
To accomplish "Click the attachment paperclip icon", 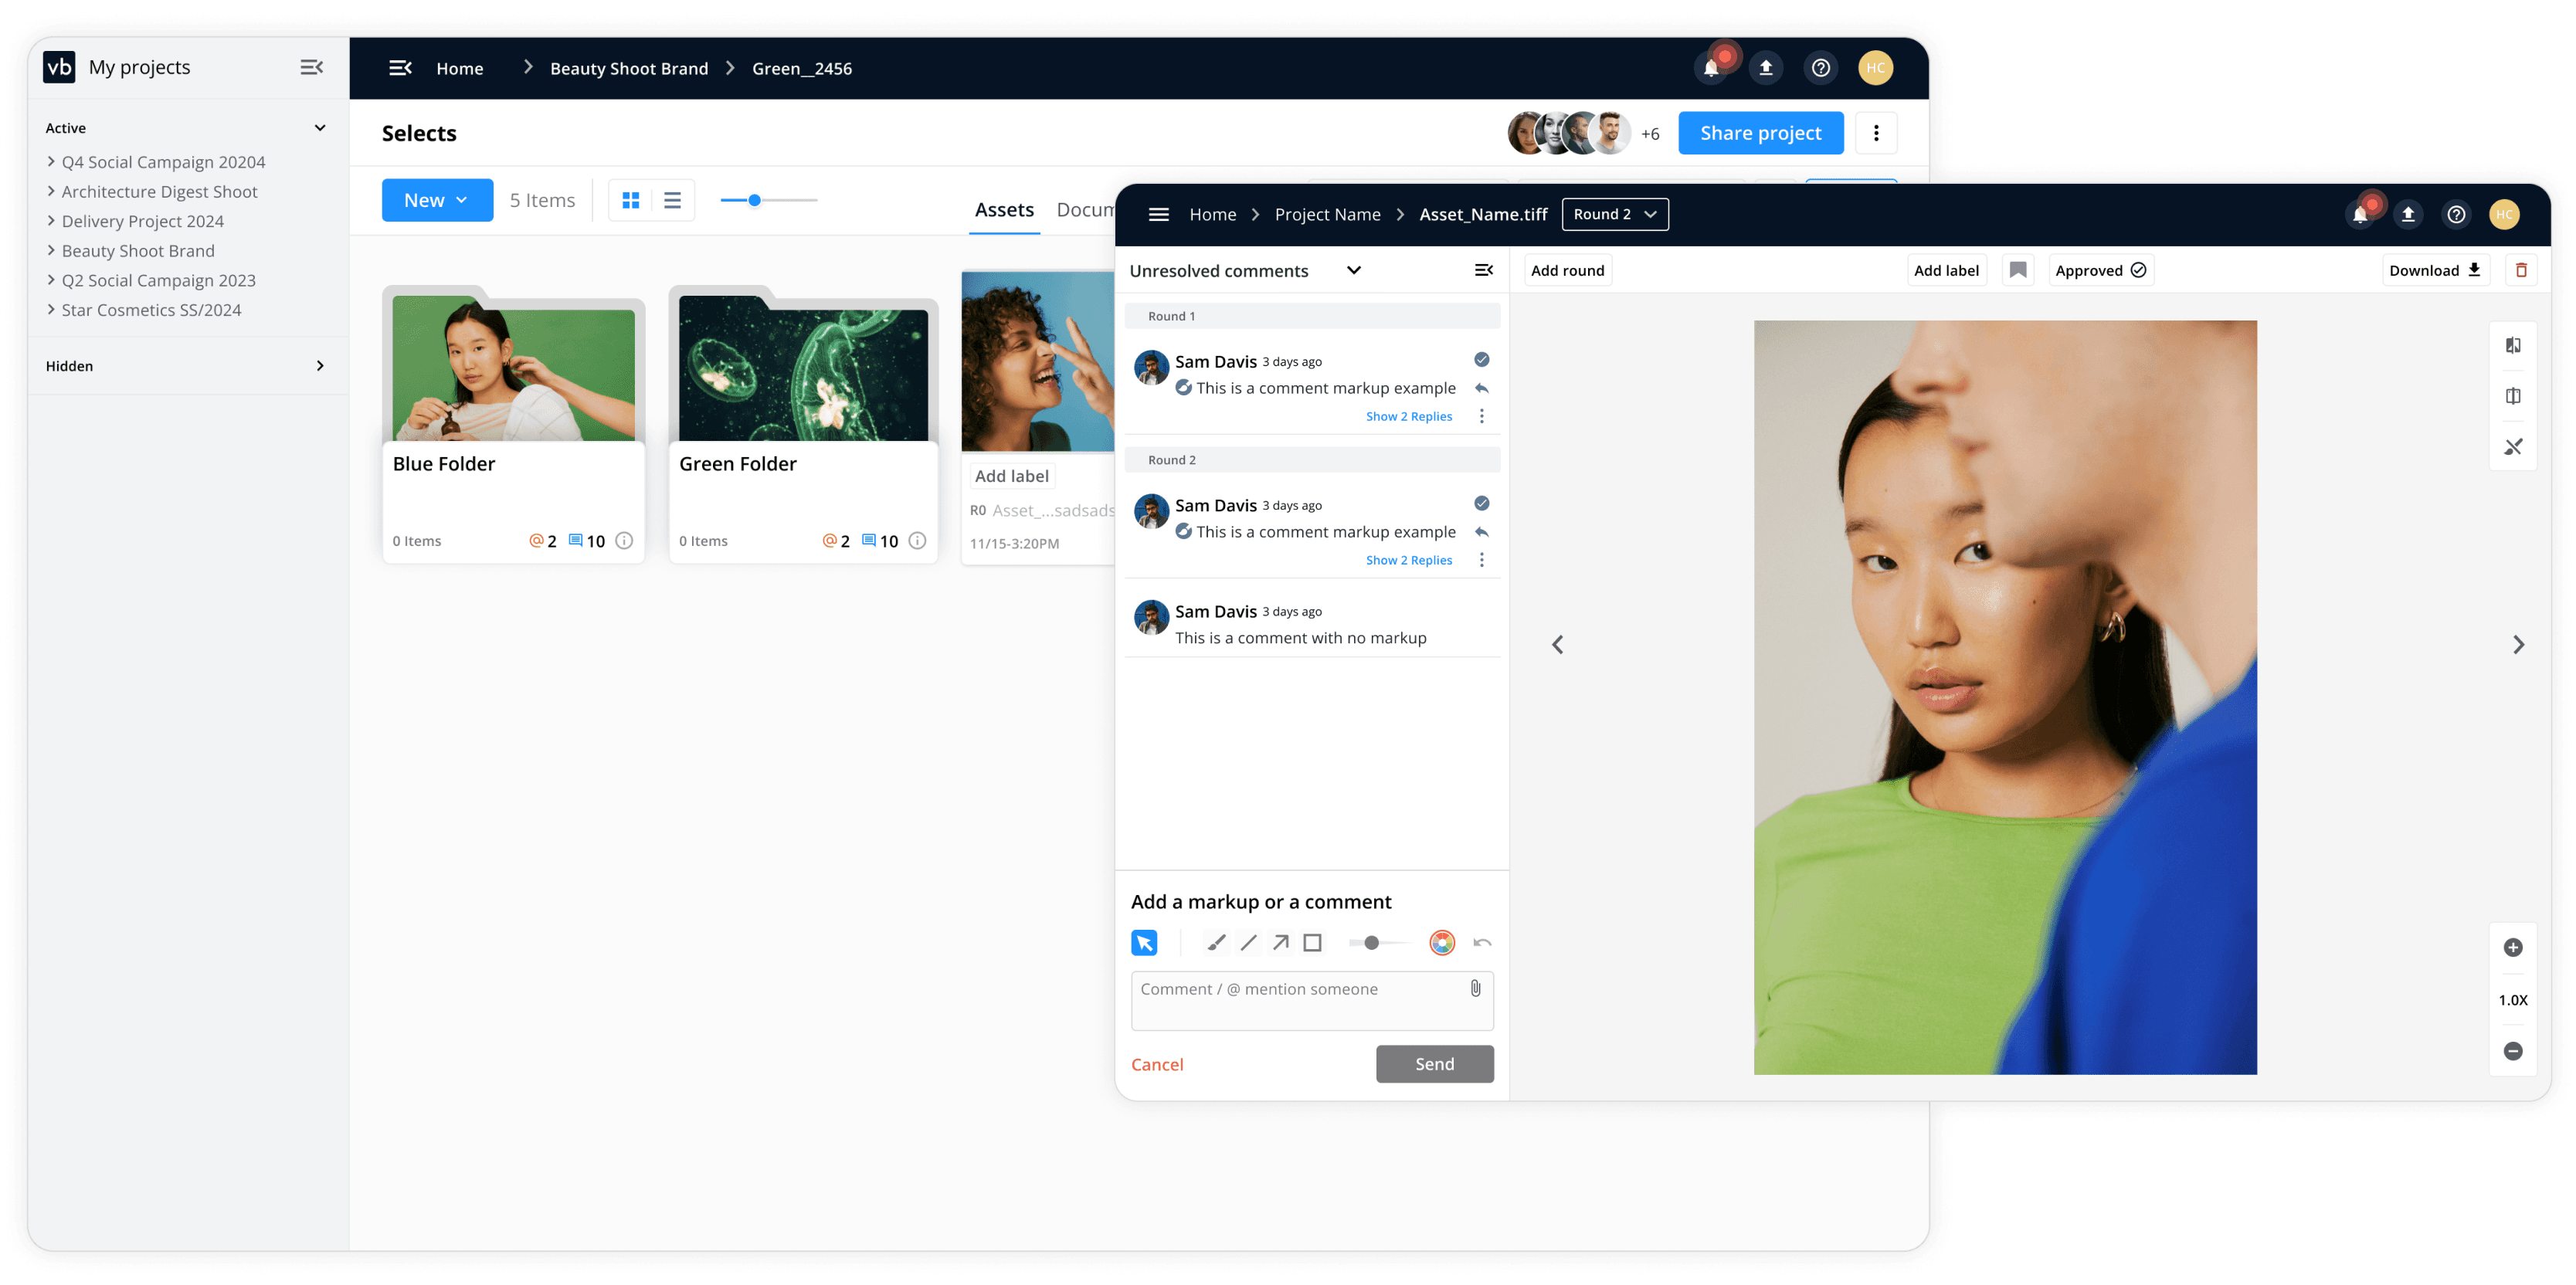I will [x=1475, y=988].
